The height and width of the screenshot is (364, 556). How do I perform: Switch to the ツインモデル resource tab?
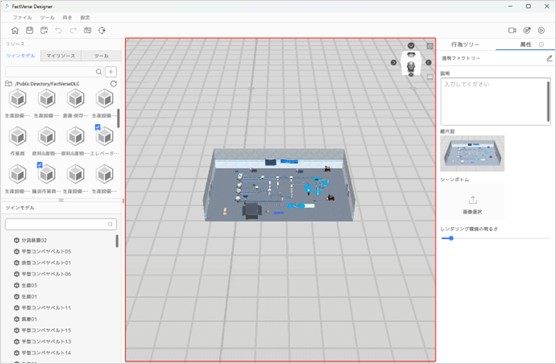21,56
